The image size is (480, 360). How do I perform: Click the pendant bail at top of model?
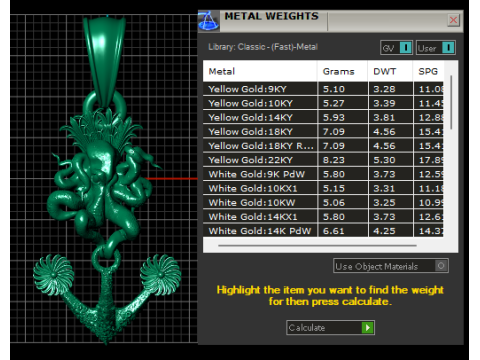tap(104, 62)
